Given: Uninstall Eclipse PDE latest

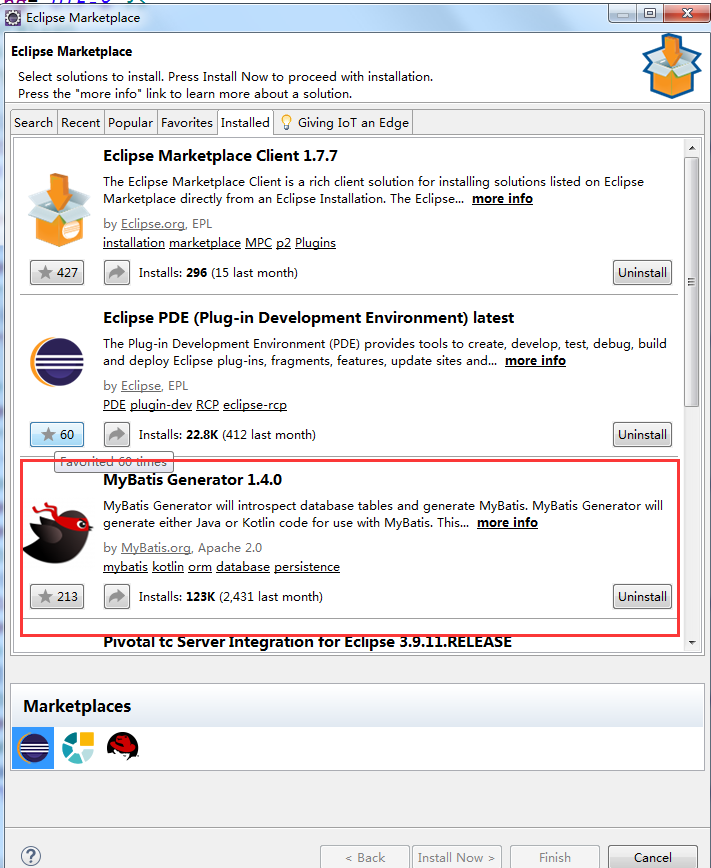Looking at the screenshot, I should click(x=642, y=435).
